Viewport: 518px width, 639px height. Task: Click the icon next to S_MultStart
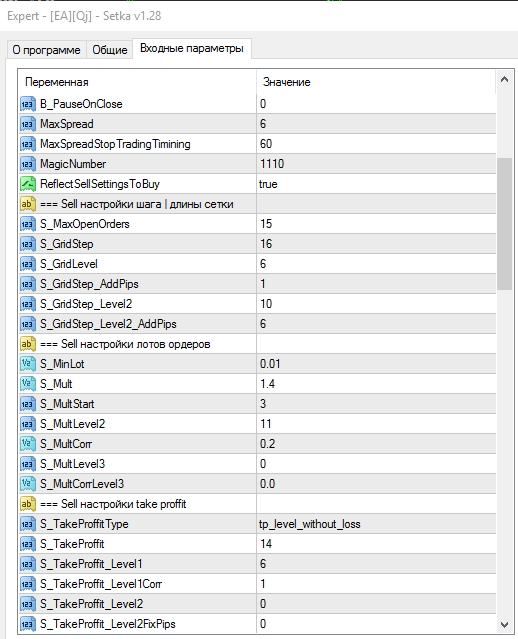coord(28,404)
